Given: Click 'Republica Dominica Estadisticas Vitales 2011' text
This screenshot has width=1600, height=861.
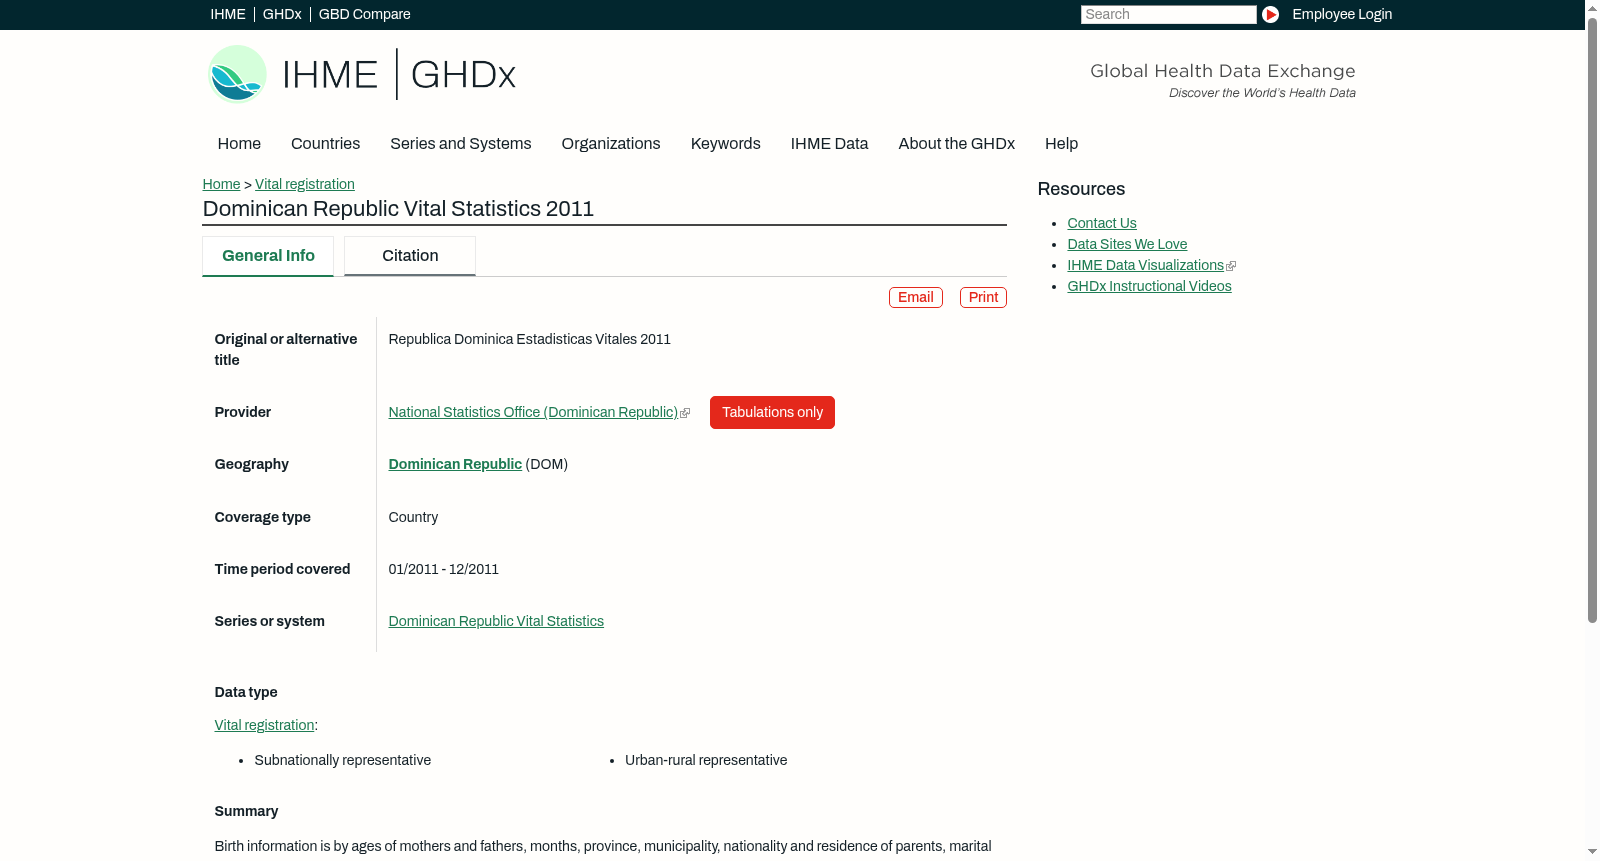Looking at the screenshot, I should click(x=529, y=339).
